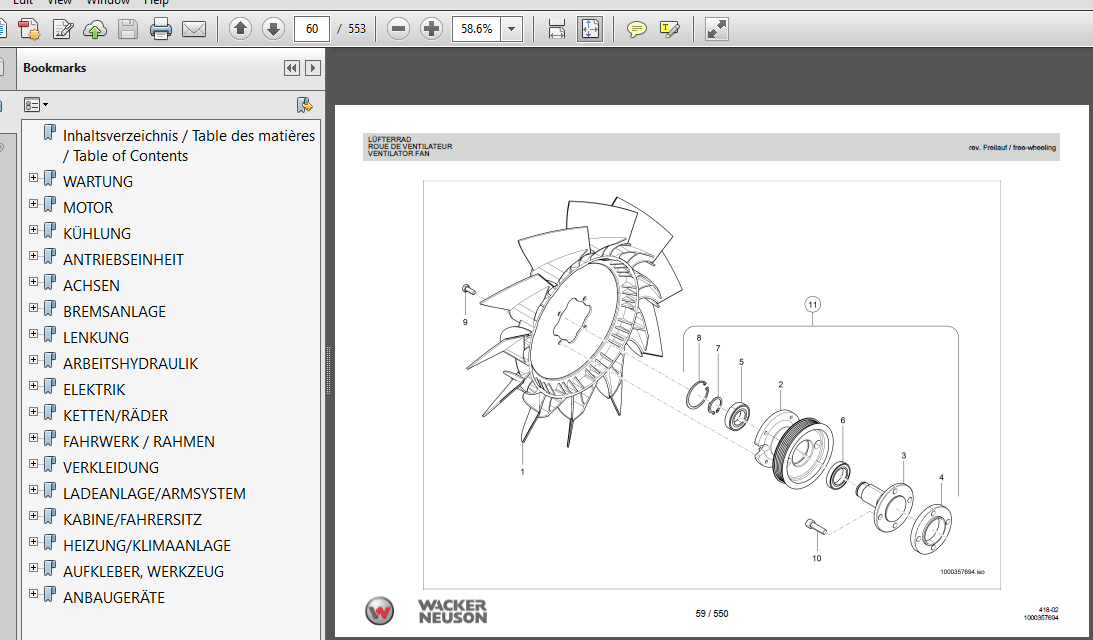1093x640 pixels.
Task: Select the Sticky Note comment tool
Action: (x=636, y=28)
